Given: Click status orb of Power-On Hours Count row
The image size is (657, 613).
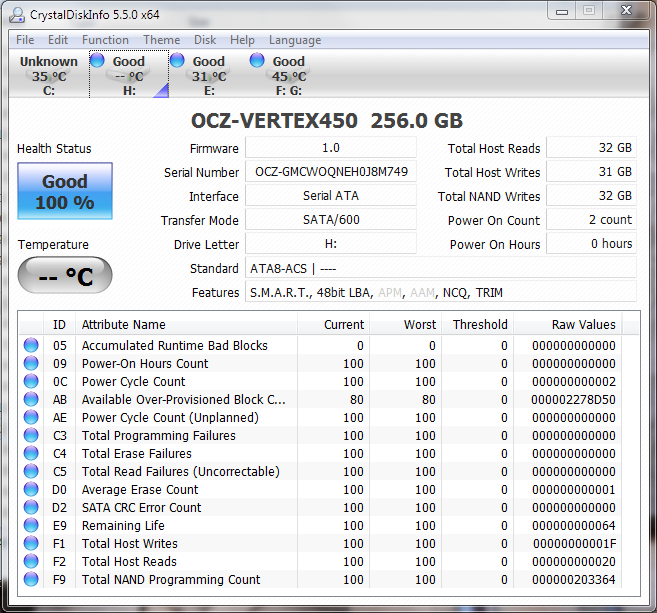Looking at the screenshot, I should click(31, 363).
